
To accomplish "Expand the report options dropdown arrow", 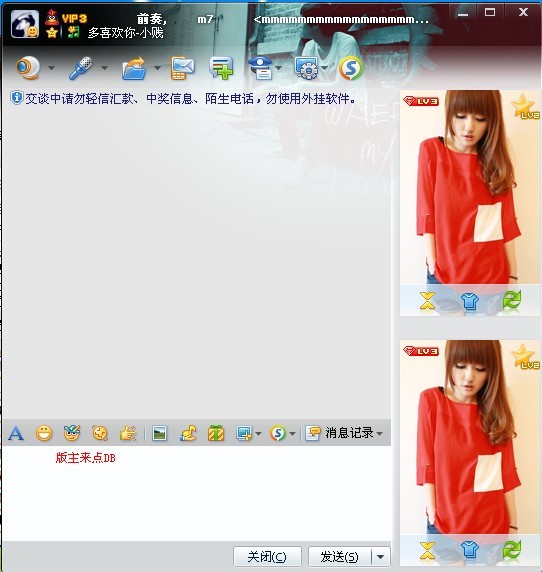I will pos(279,68).
